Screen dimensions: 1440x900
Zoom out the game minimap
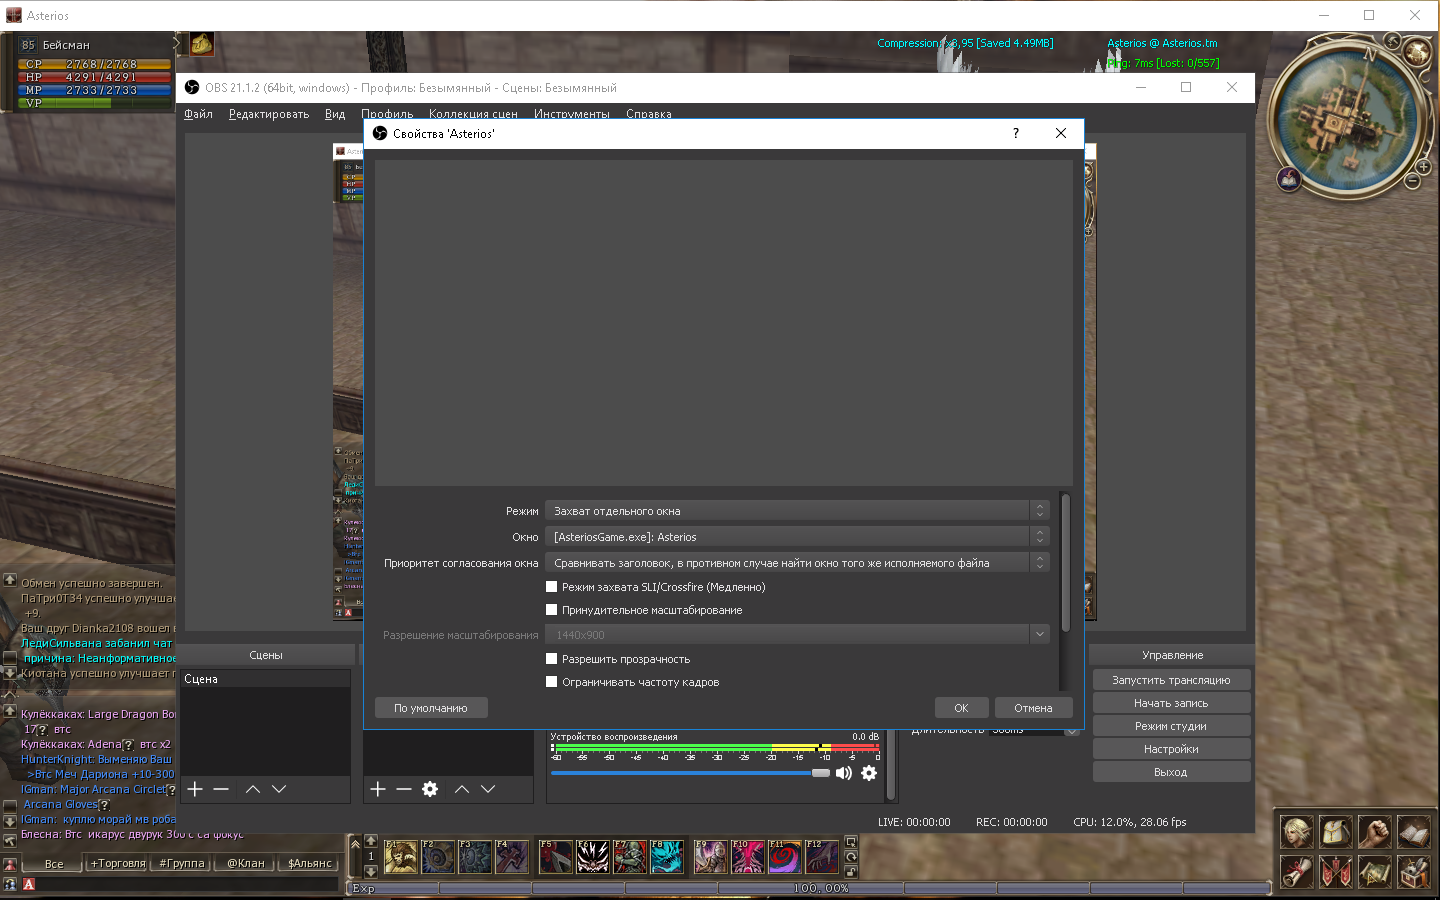1412,181
